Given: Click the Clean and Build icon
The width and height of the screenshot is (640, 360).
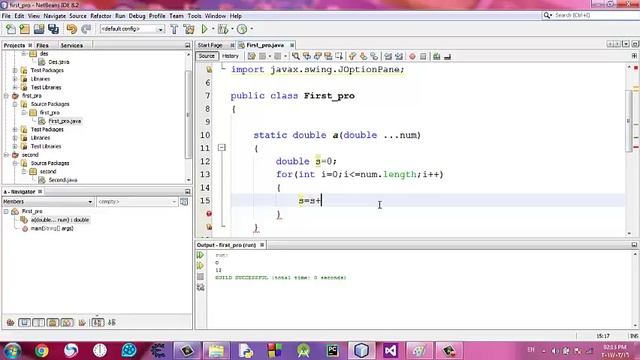Looking at the screenshot, I should (189, 29).
